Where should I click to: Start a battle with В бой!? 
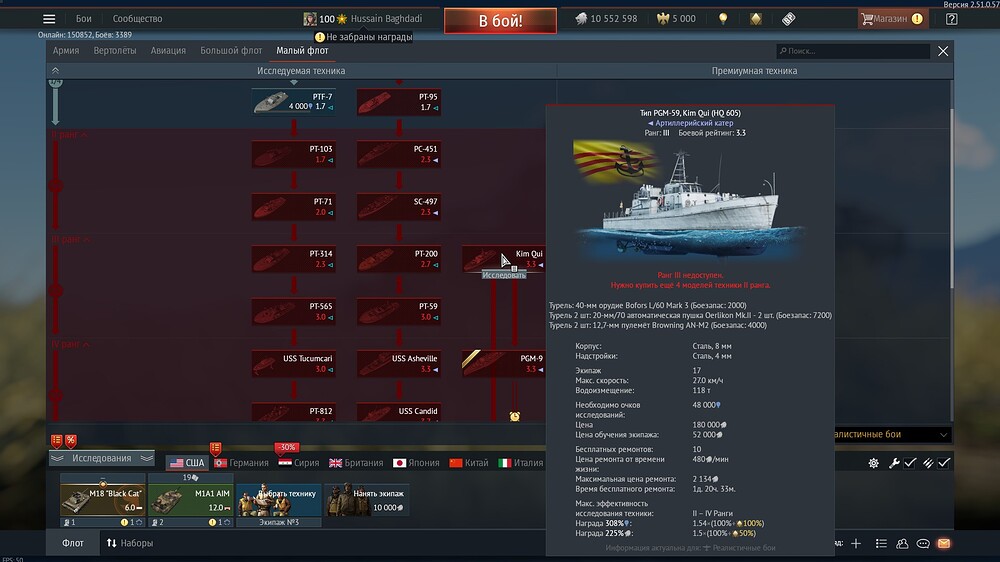click(500, 20)
